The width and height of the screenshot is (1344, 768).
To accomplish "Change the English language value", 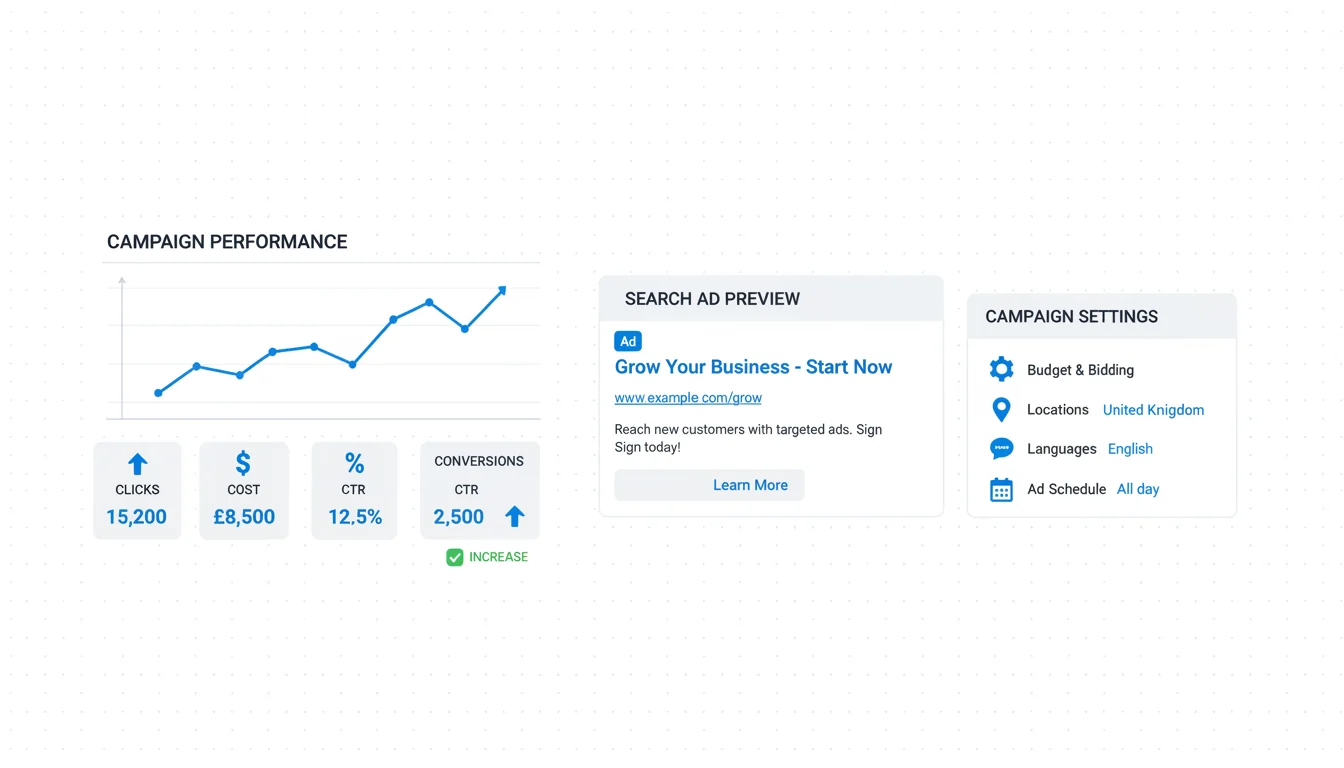I will 1130,449.
